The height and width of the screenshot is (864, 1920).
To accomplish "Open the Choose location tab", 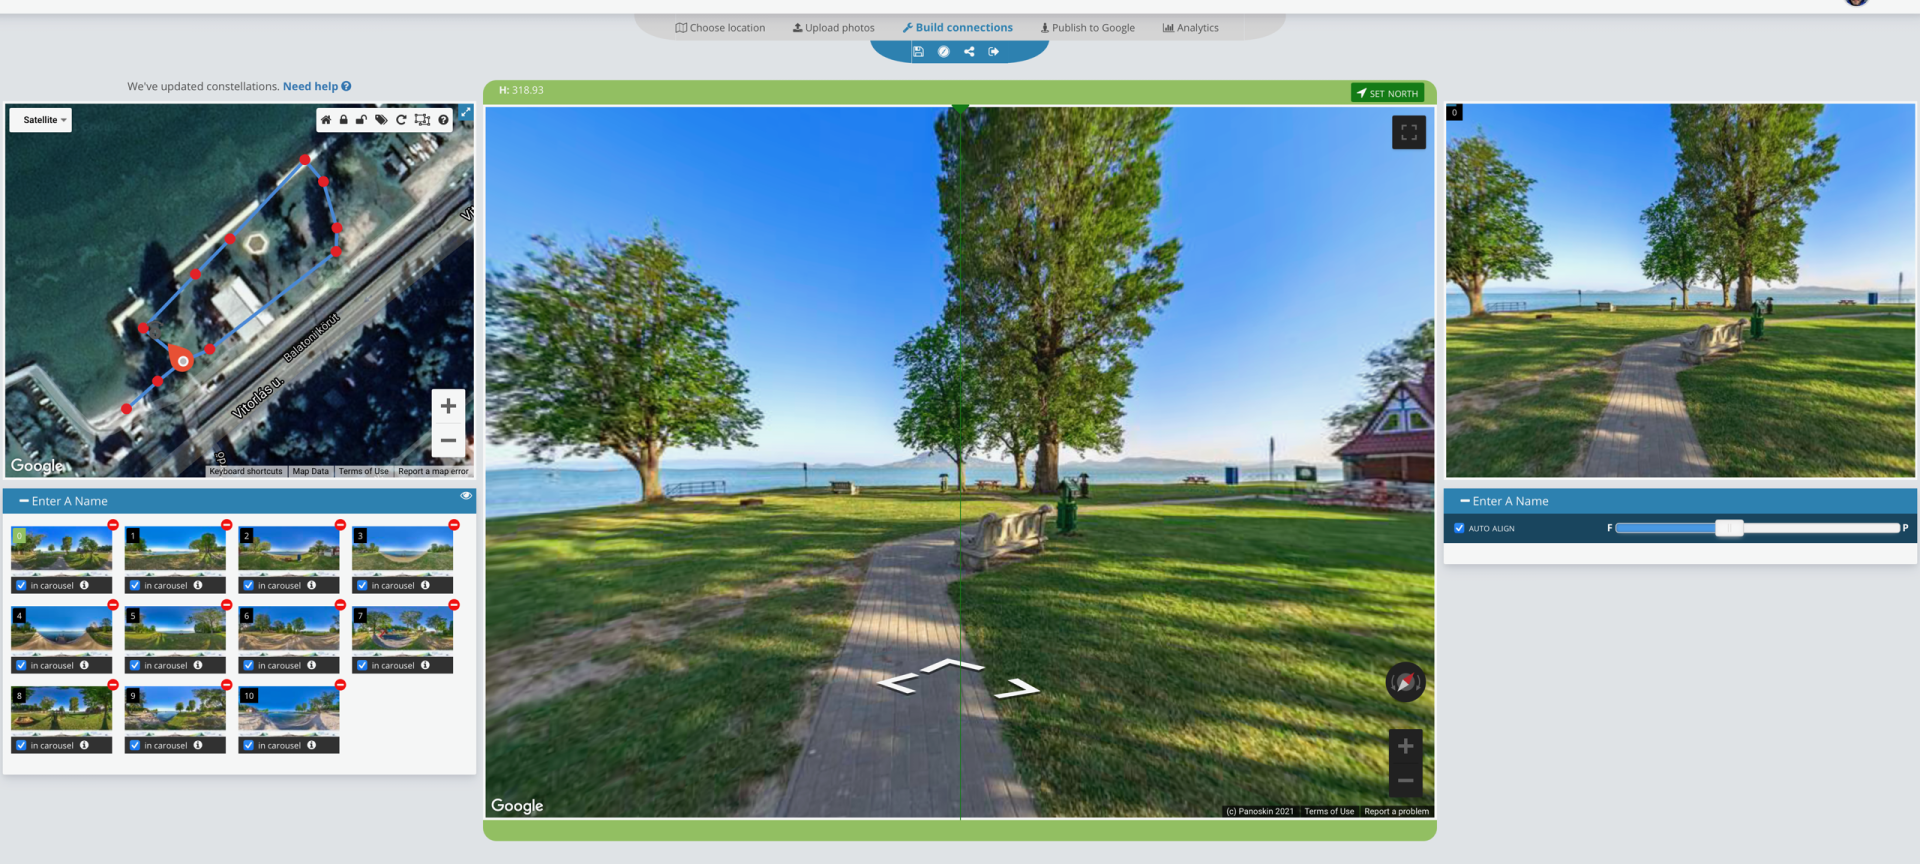I will pos(720,28).
